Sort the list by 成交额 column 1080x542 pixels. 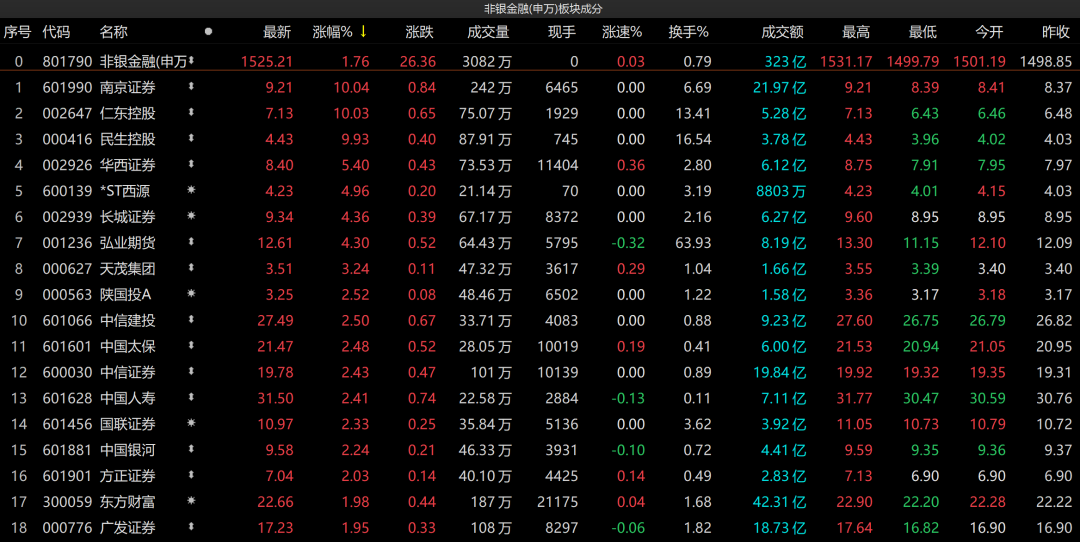coord(782,32)
